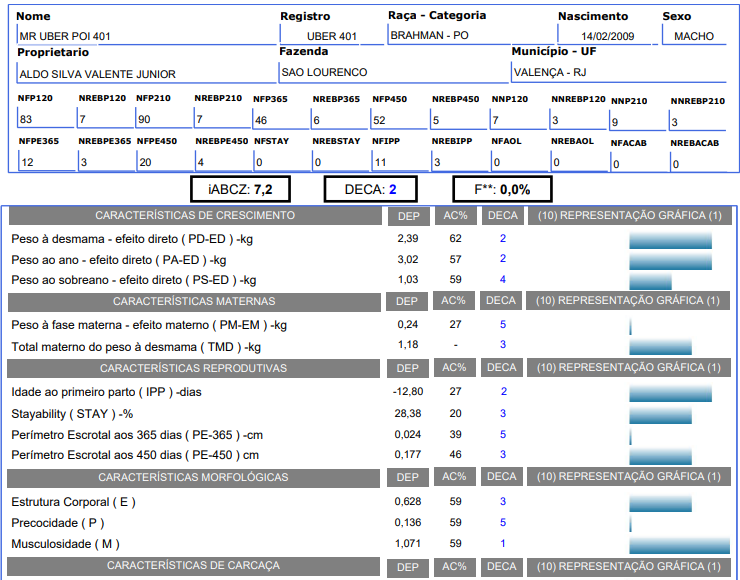Image resolution: width=740 pixels, height=580 pixels.
Task: Click the Nome field containing MR UBER POI 401
Action: (145, 36)
